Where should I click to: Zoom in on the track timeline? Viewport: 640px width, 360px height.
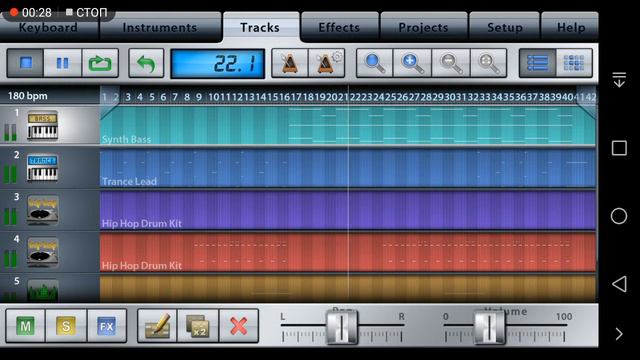point(412,63)
